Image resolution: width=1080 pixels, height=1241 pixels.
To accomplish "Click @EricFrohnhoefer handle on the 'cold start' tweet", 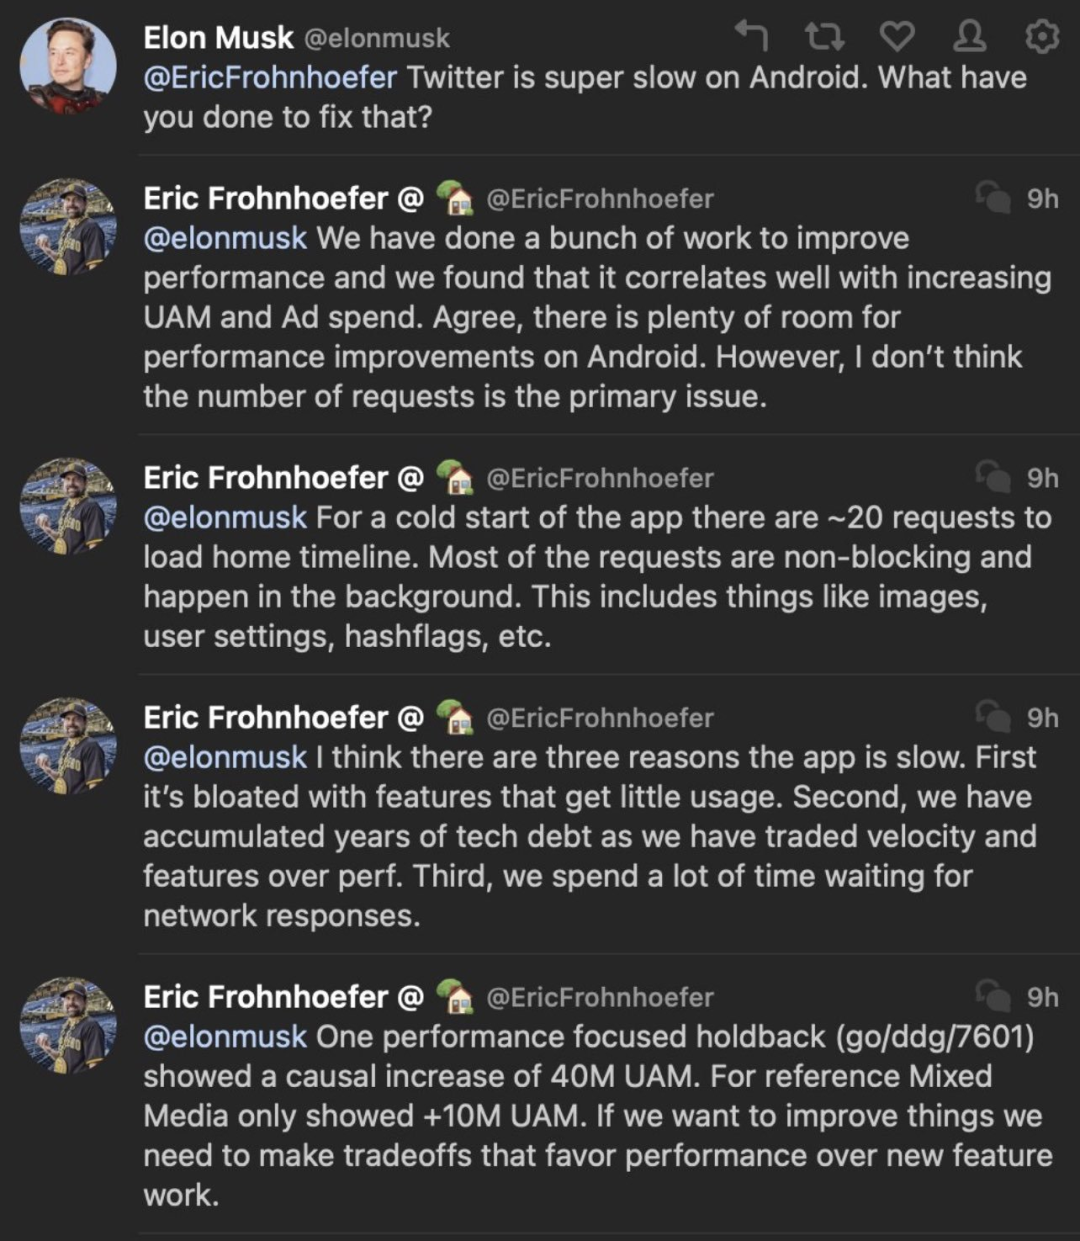I will pyautogui.click(x=599, y=478).
